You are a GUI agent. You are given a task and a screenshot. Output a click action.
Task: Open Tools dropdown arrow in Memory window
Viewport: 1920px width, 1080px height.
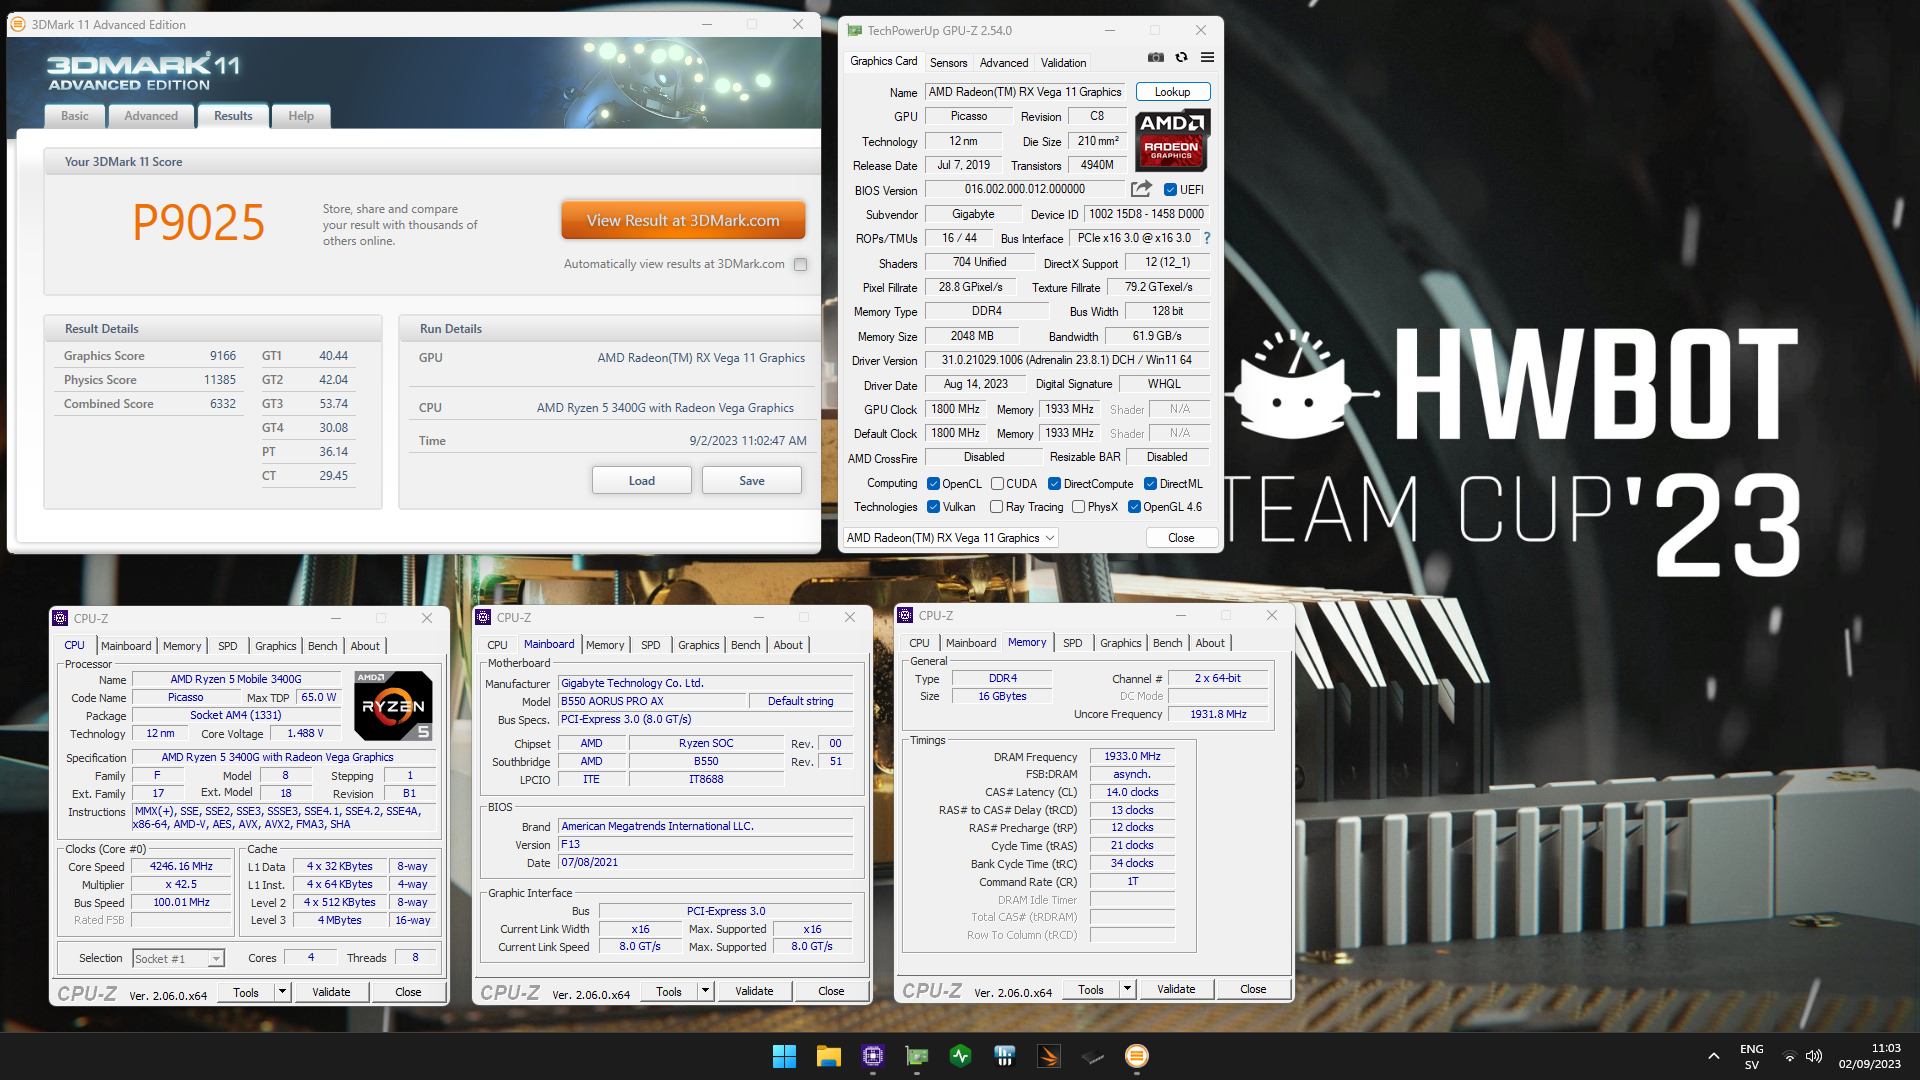tap(1128, 990)
